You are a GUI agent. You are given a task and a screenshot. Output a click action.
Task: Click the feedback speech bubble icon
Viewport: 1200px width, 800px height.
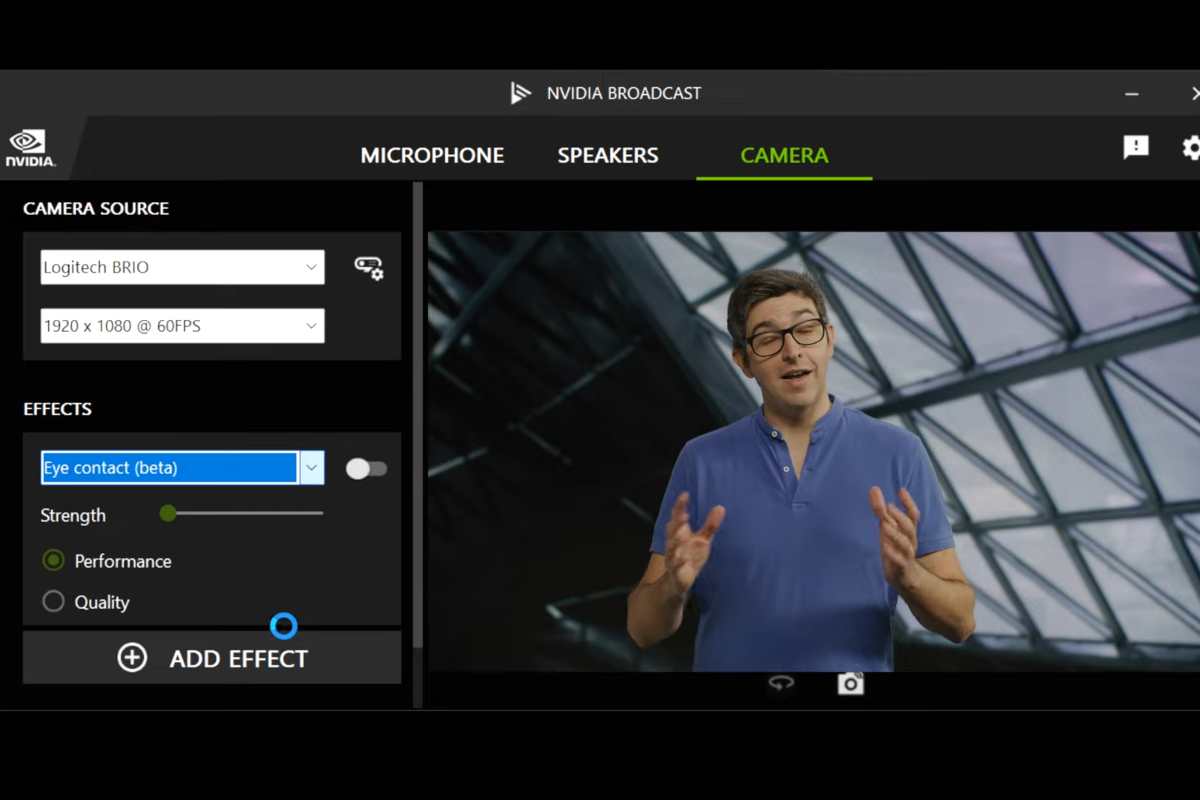click(1136, 148)
